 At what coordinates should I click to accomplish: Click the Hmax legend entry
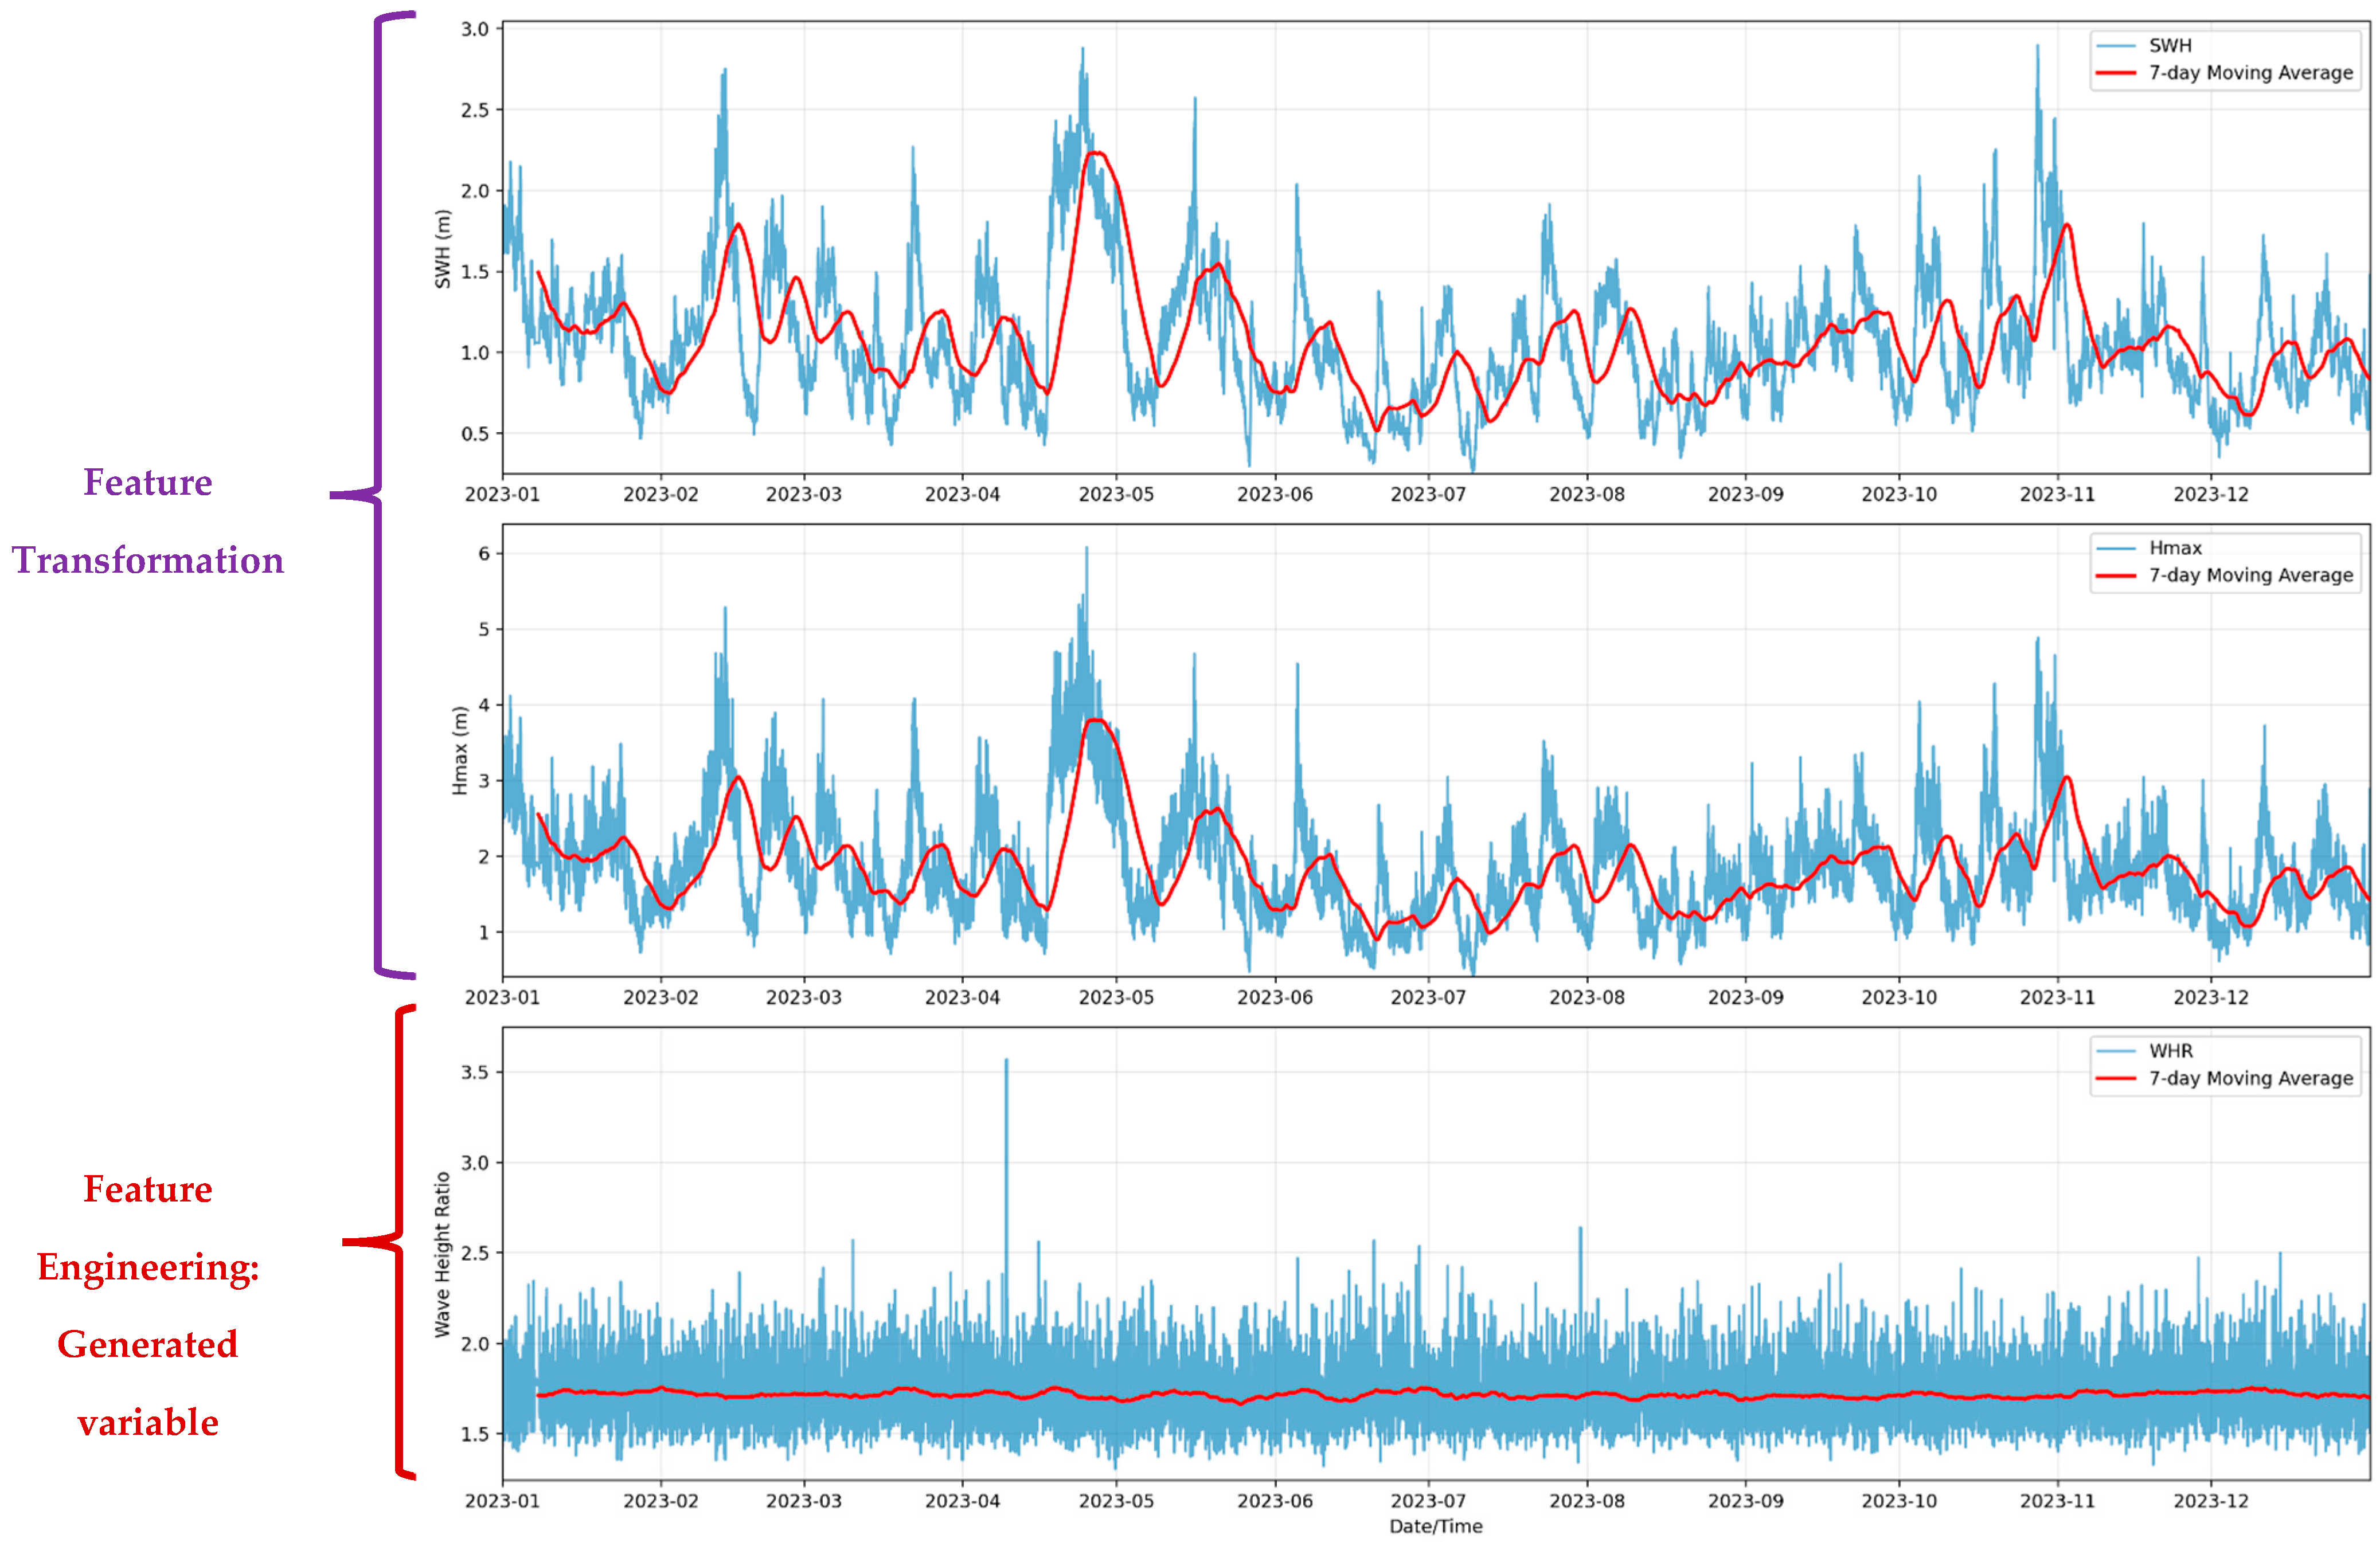pos(2175,548)
